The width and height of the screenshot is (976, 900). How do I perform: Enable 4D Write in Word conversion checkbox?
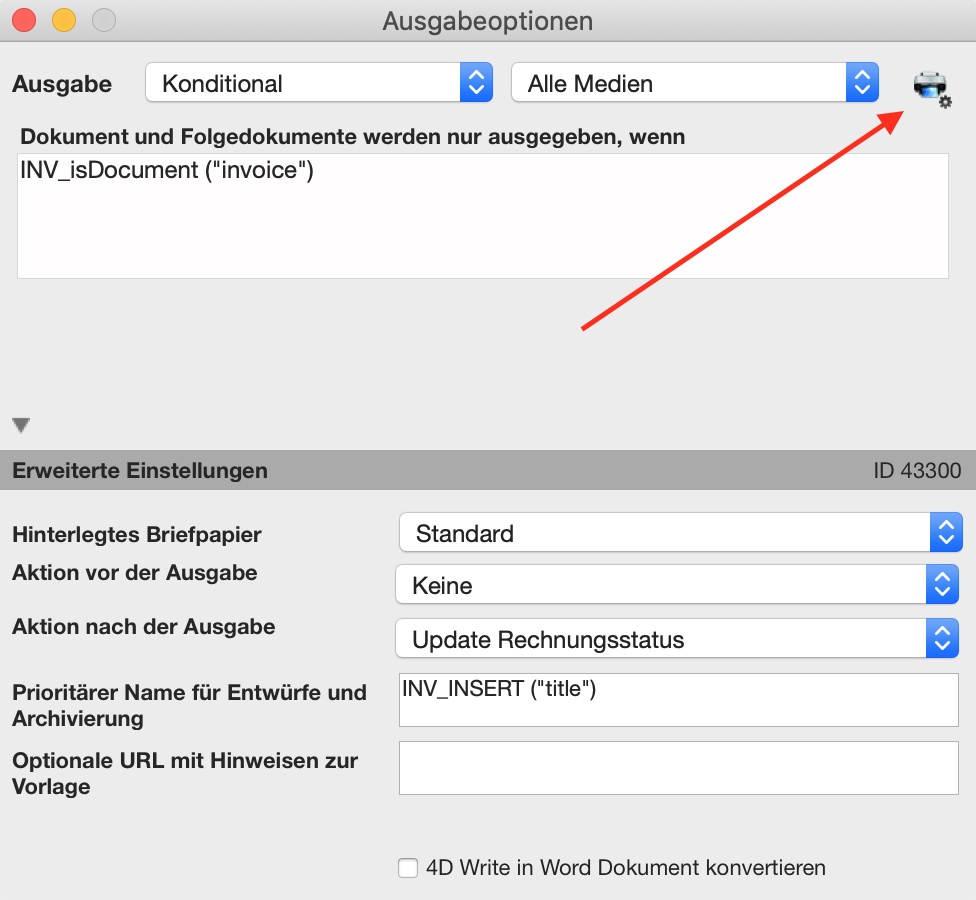408,868
